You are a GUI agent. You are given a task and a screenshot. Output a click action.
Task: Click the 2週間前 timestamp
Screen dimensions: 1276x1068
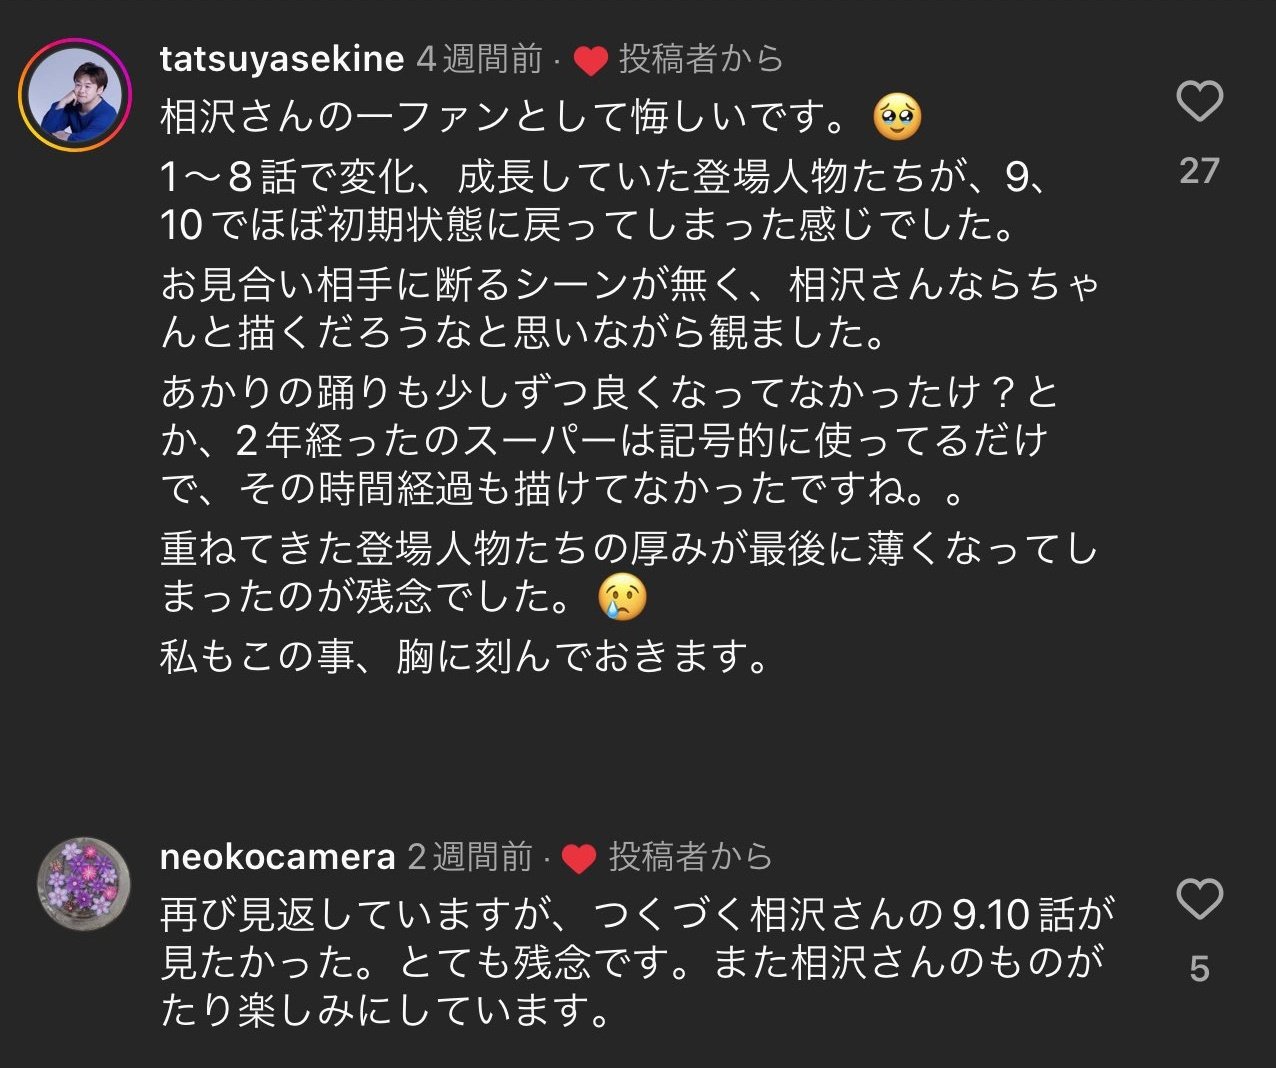click(x=470, y=857)
